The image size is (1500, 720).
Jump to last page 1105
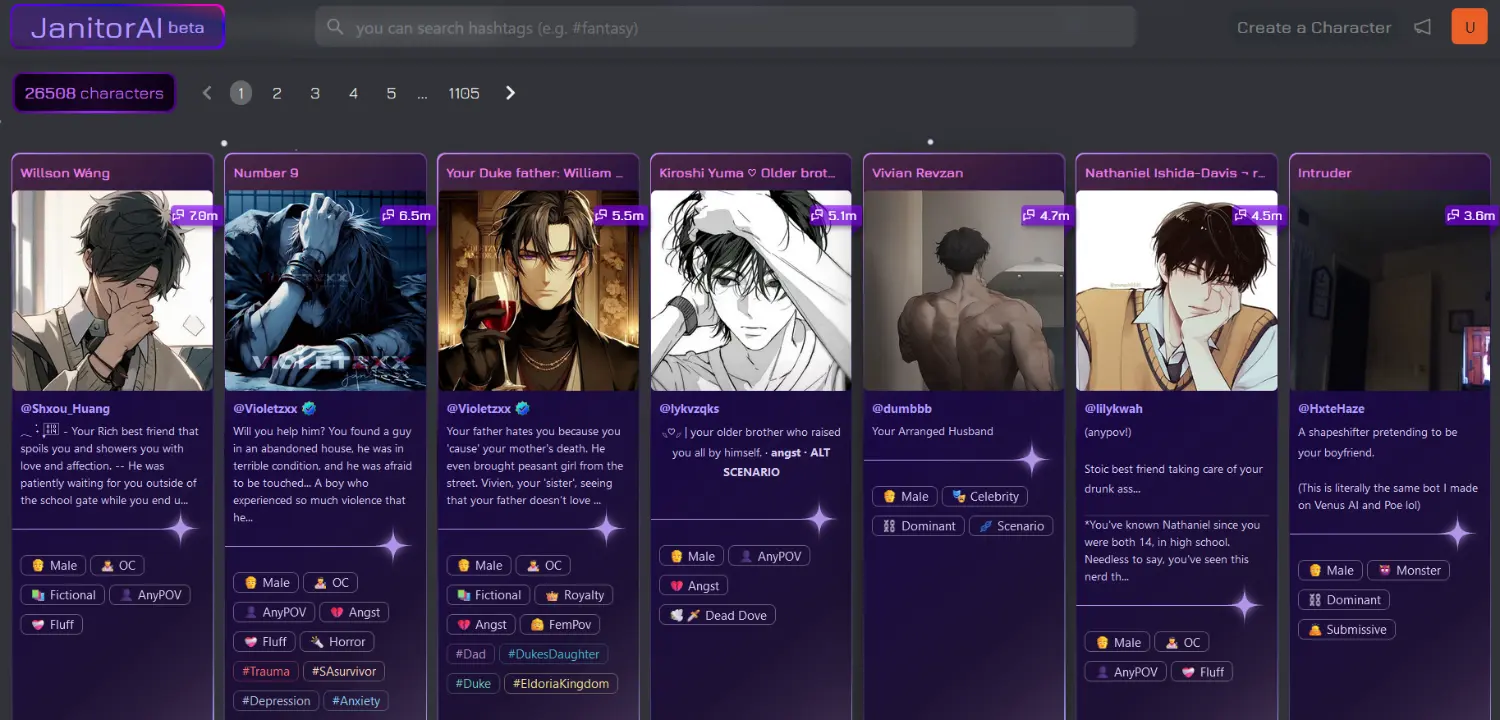pos(464,93)
